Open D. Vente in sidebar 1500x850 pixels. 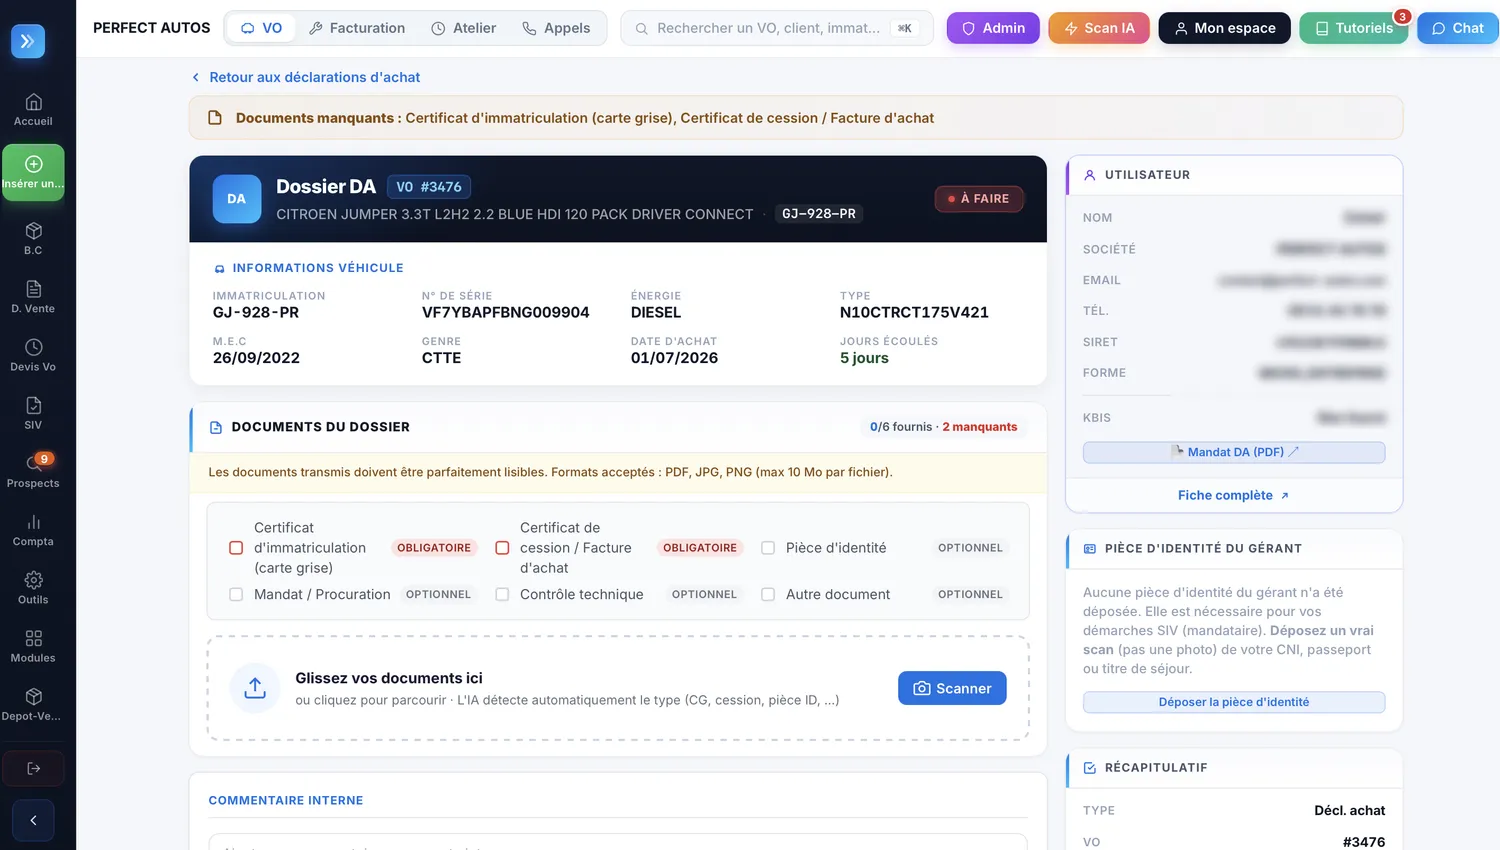click(x=33, y=297)
